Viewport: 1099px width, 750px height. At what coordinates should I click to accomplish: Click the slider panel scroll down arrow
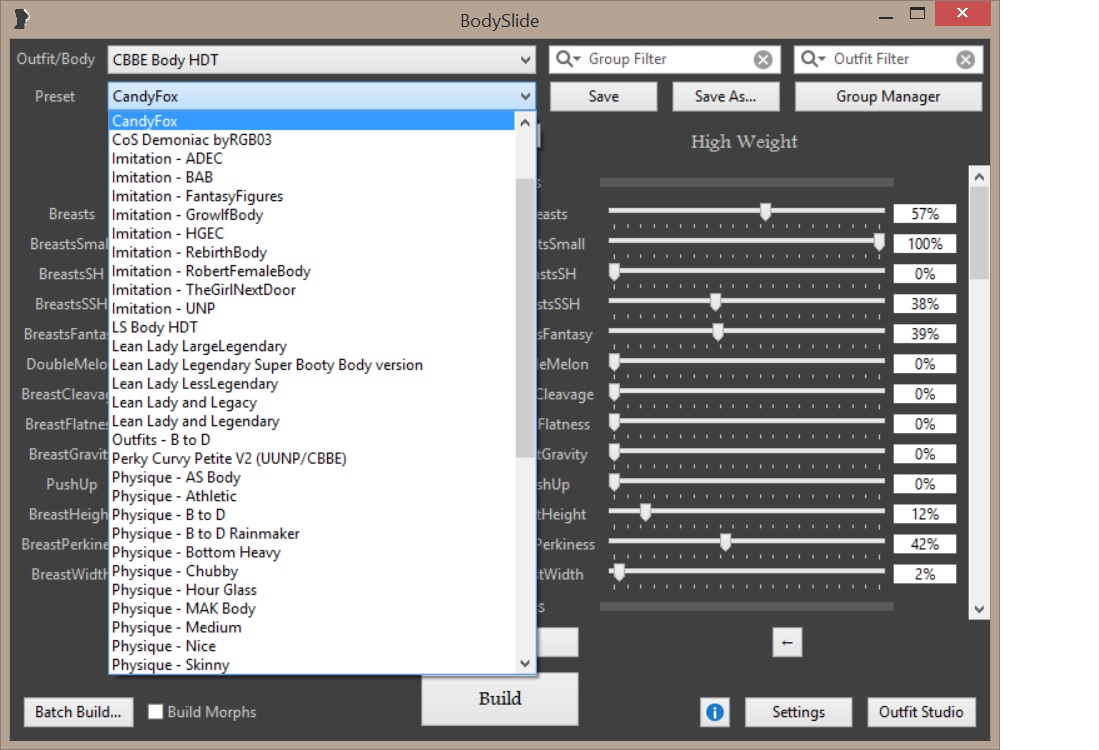(979, 609)
